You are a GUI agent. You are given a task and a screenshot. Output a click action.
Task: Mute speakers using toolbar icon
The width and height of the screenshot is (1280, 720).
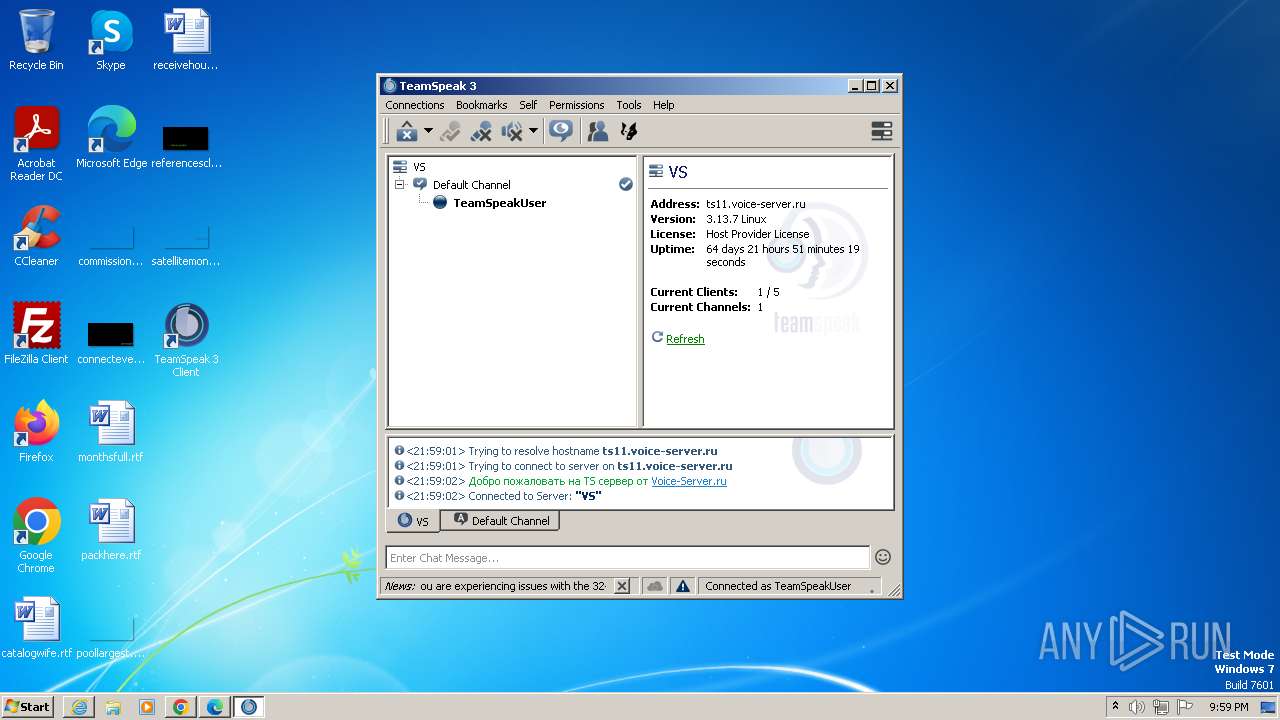[x=512, y=131]
